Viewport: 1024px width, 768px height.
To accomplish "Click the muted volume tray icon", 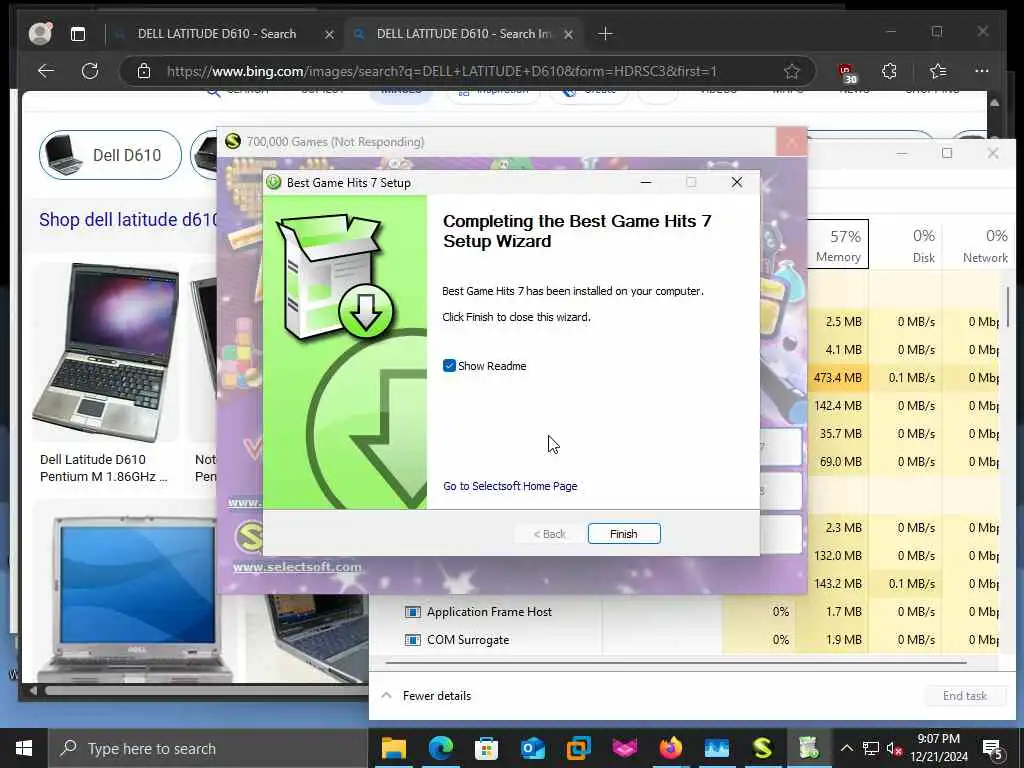I will (894, 748).
